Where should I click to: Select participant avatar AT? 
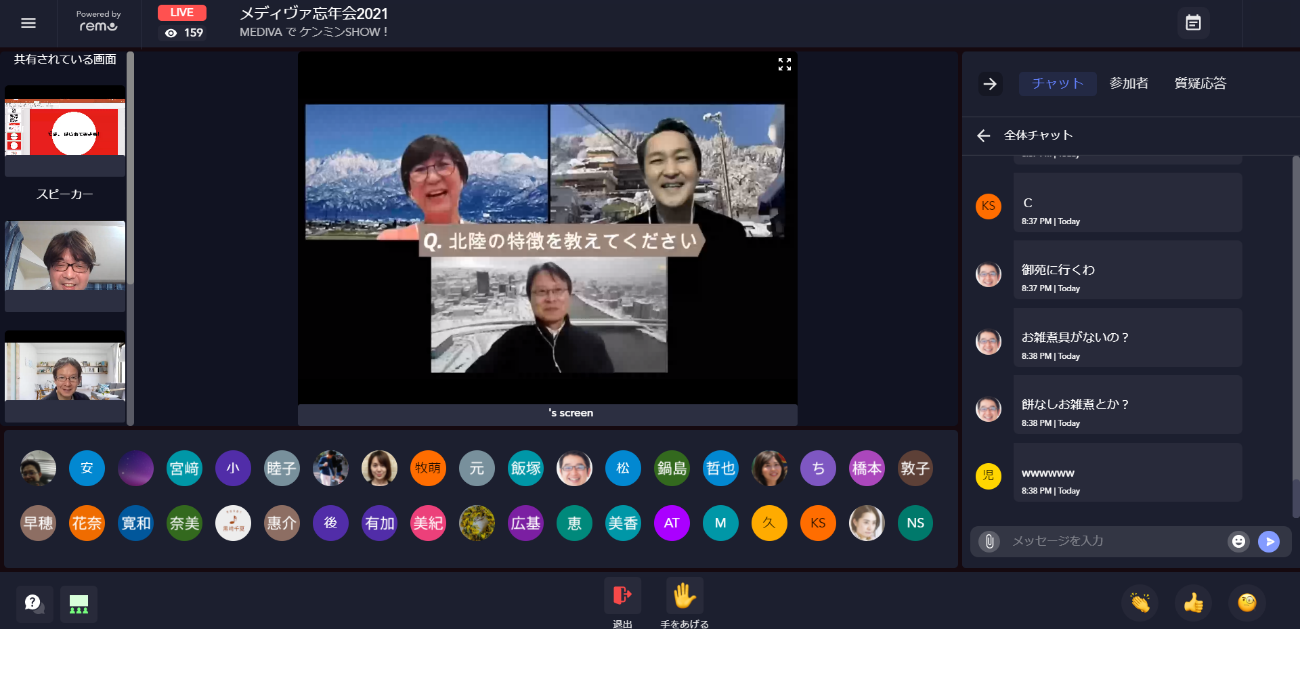(x=672, y=523)
